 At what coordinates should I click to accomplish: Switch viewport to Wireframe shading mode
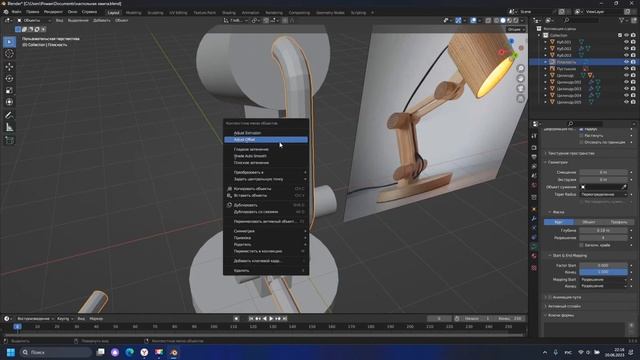[x=496, y=20]
